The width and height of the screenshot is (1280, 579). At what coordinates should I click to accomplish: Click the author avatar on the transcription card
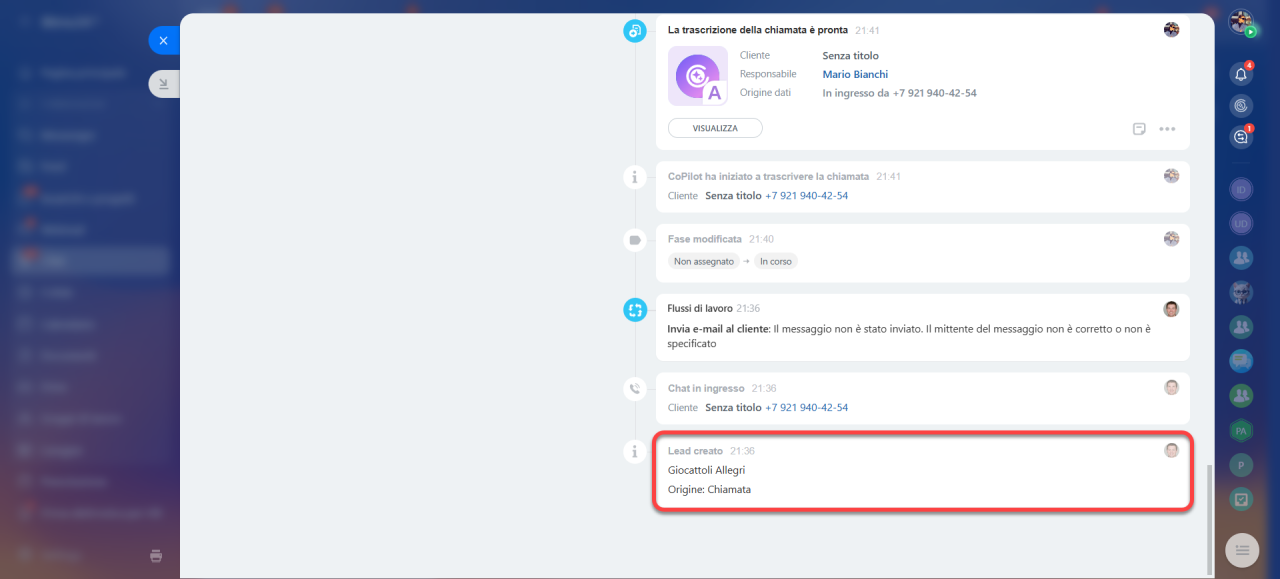click(x=1172, y=30)
